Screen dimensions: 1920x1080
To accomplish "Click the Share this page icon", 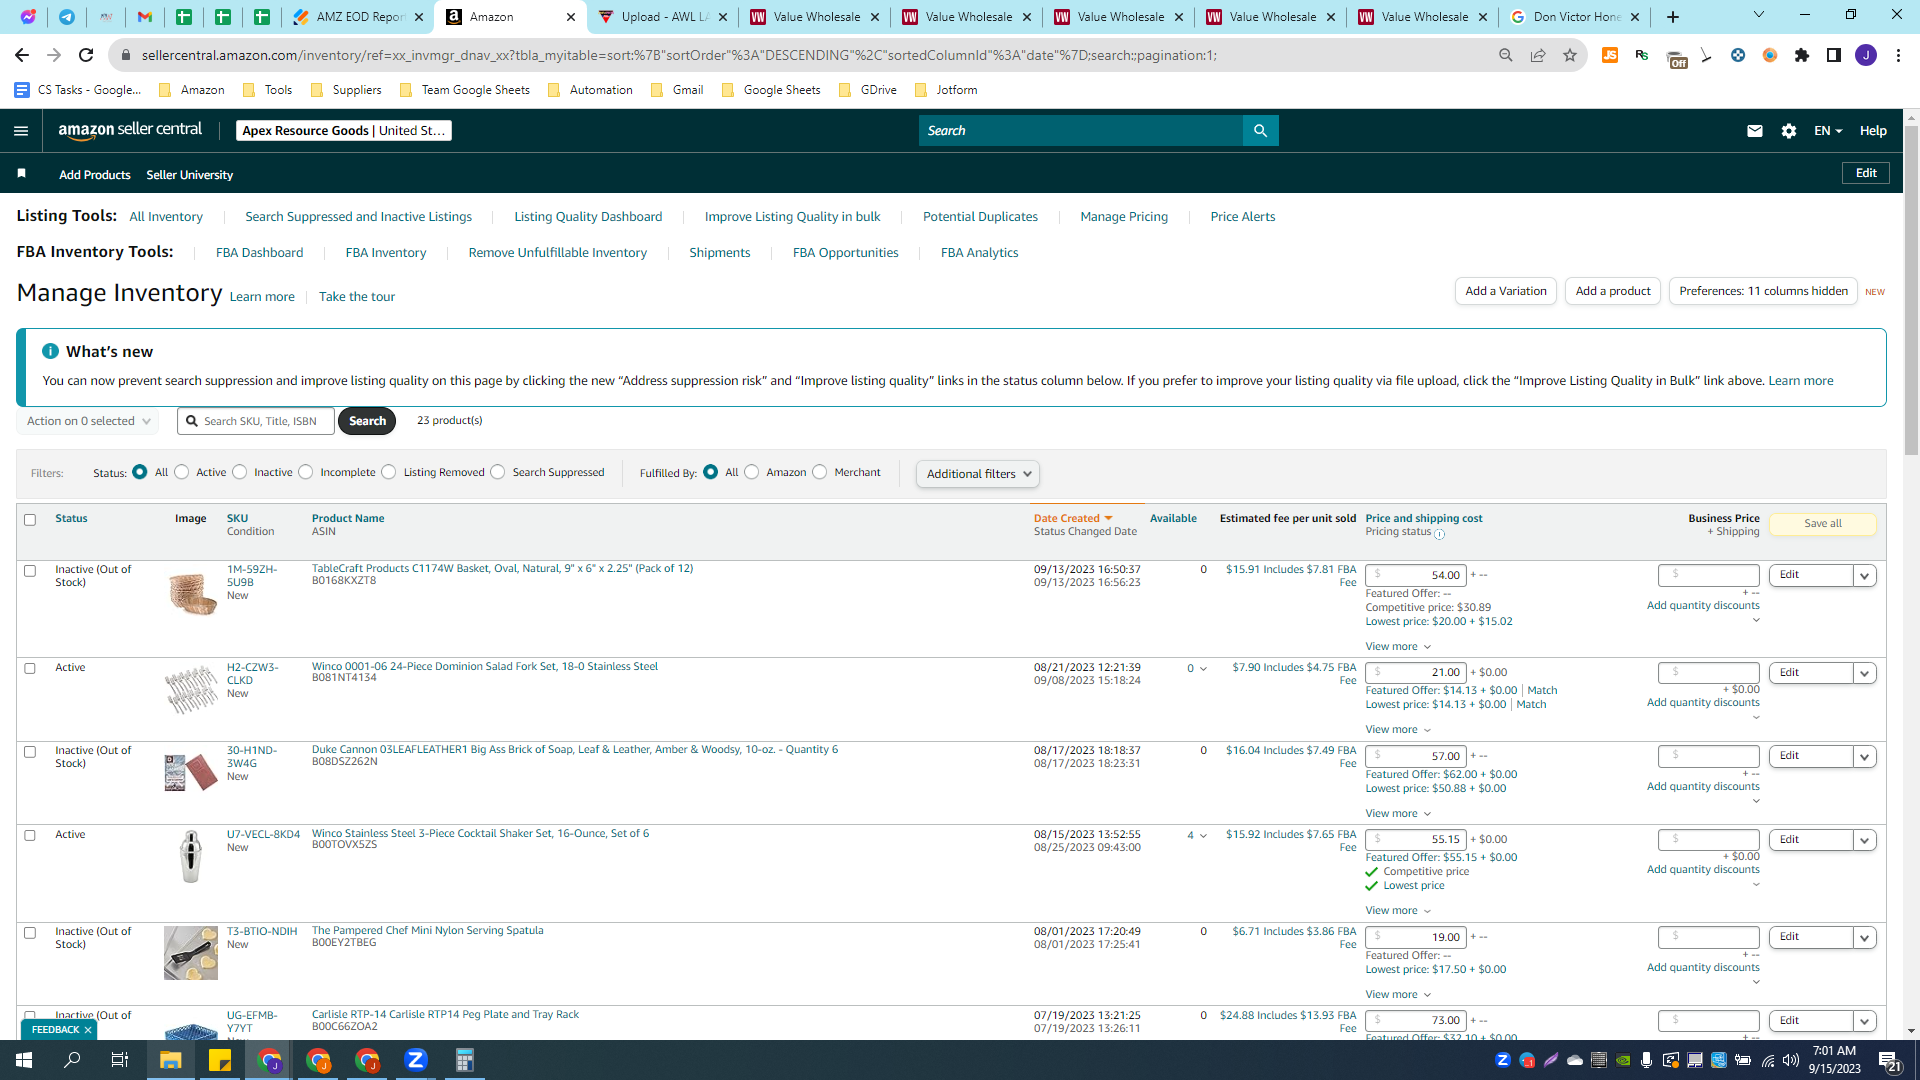I will pyautogui.click(x=1538, y=55).
